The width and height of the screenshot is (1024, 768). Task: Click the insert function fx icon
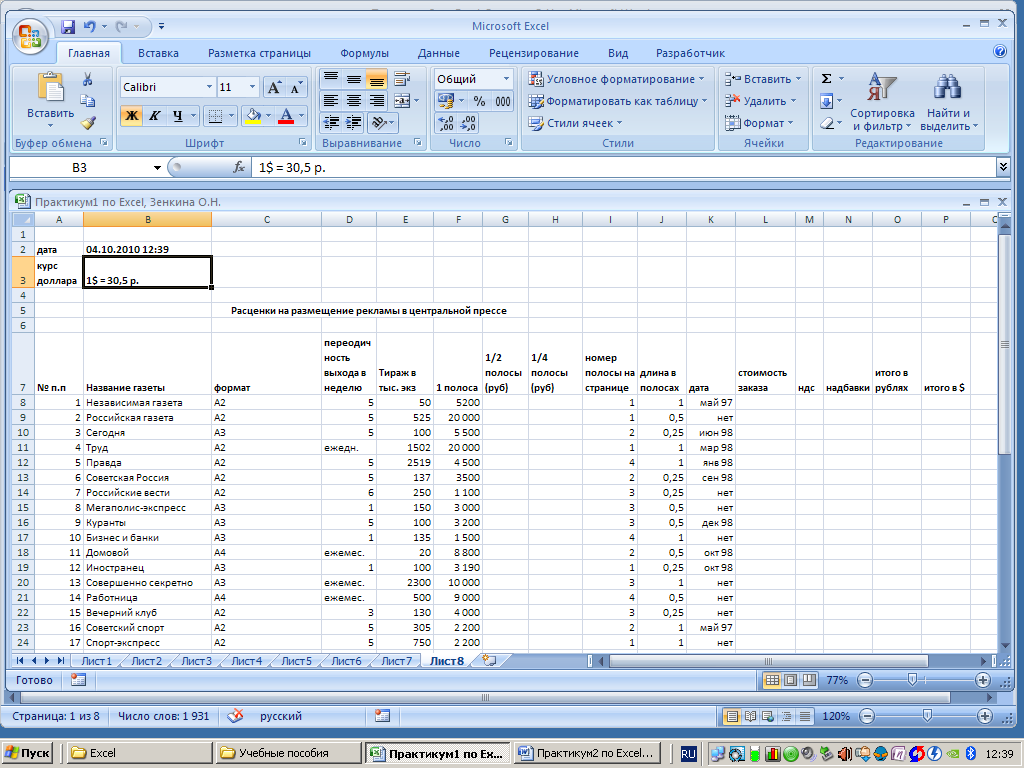click(240, 168)
